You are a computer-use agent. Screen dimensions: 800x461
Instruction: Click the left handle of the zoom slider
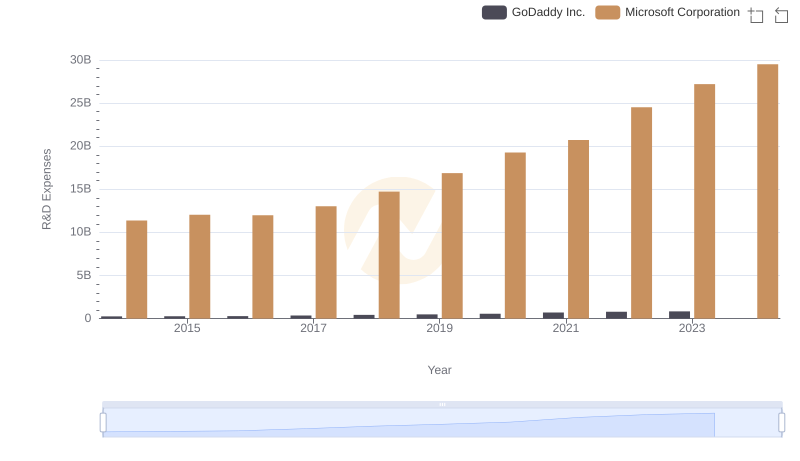[103, 423]
